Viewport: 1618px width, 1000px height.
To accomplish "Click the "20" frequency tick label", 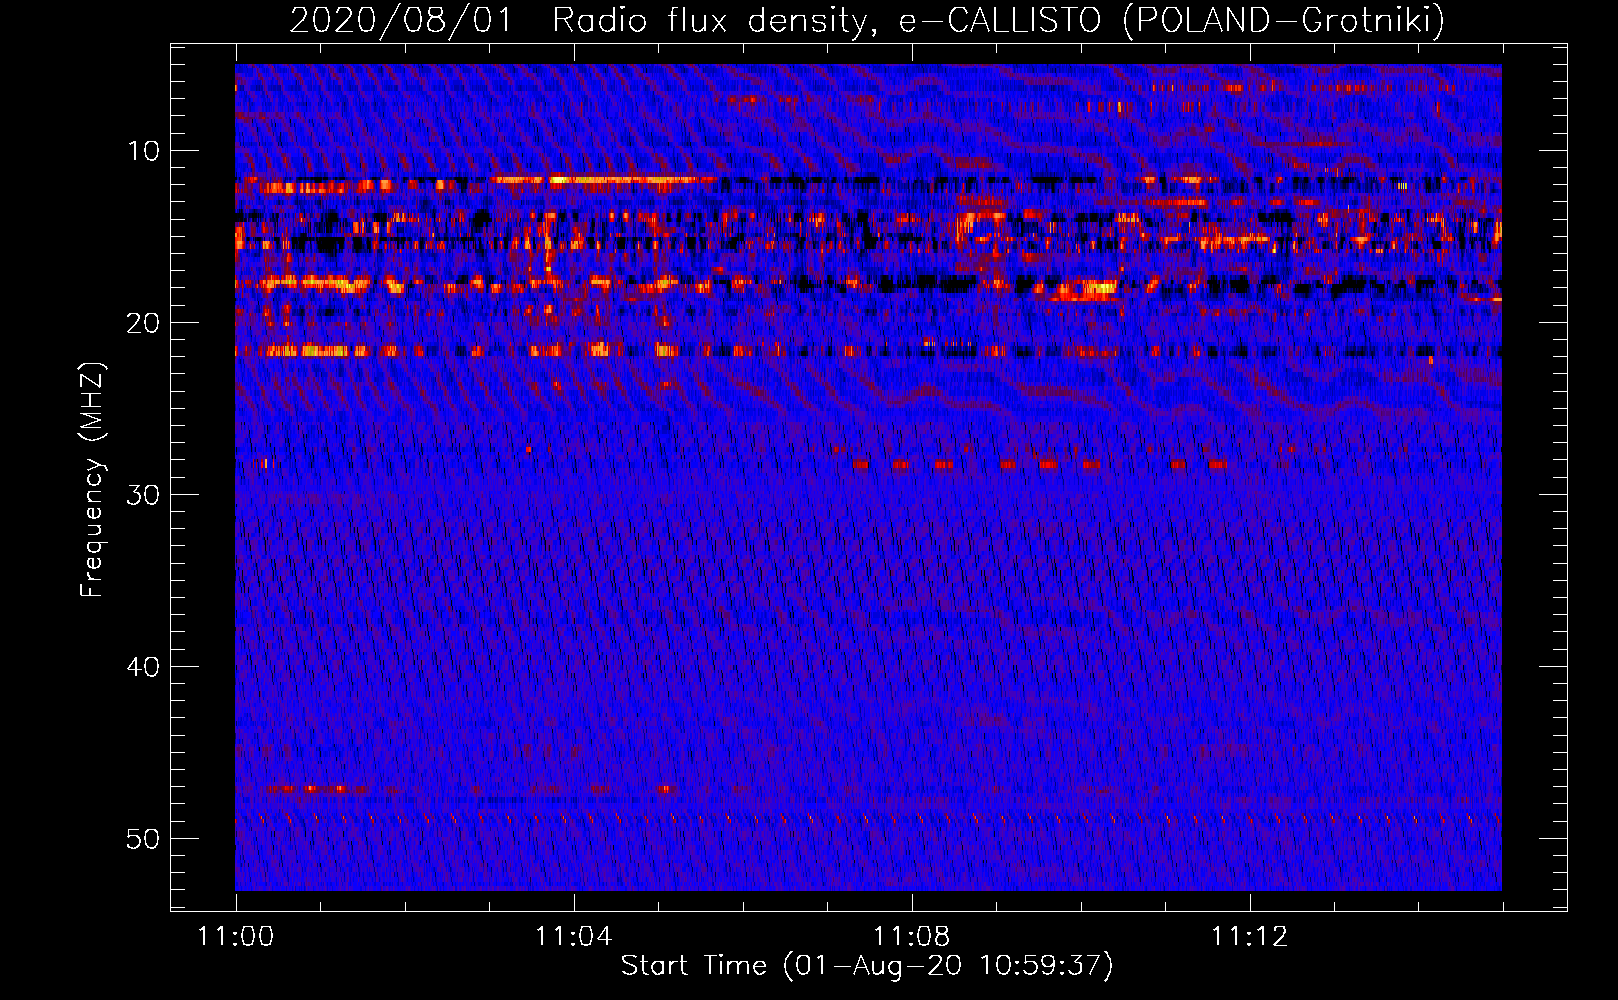I will point(144,323).
